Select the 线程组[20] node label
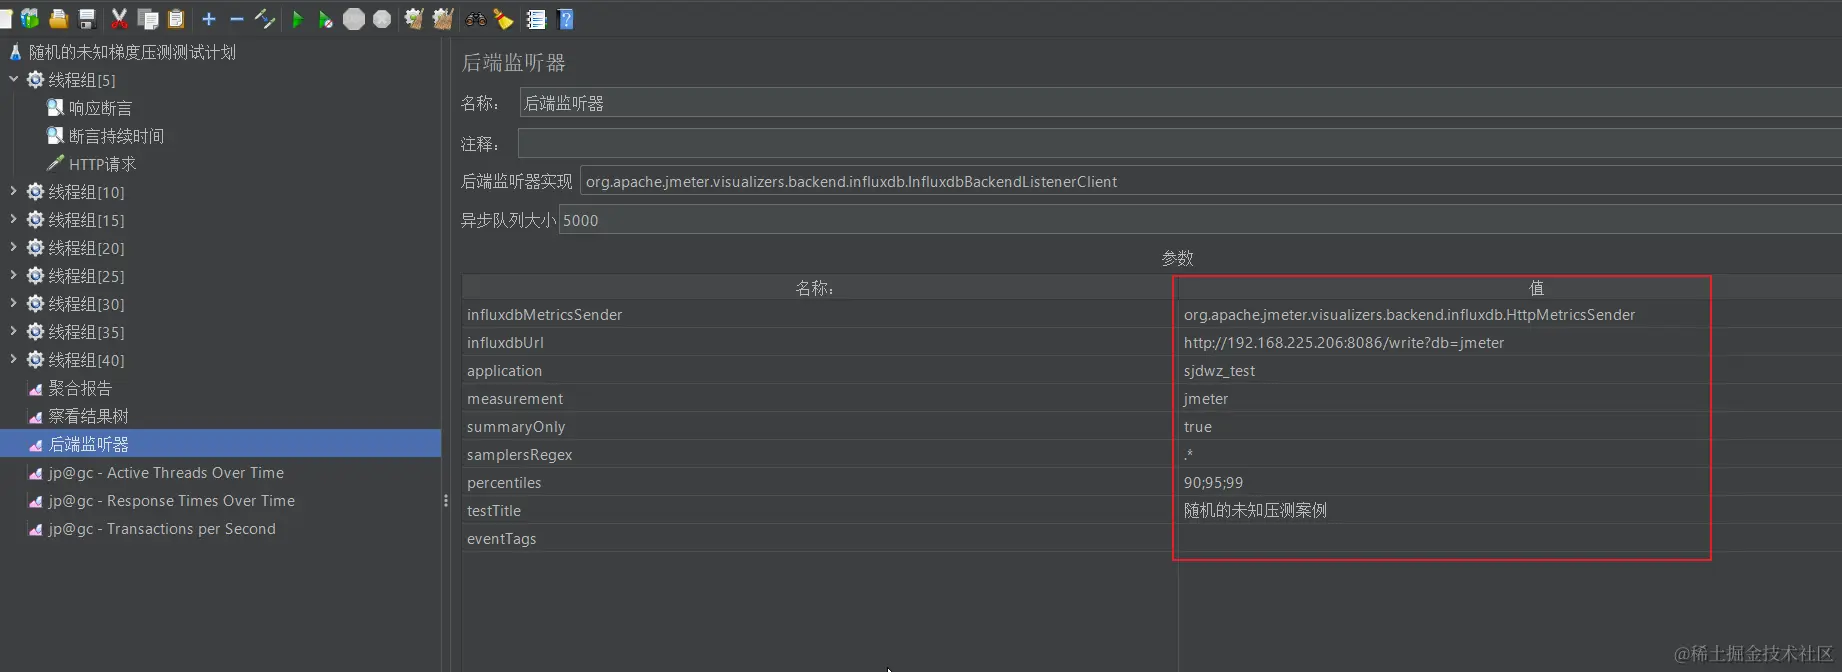Screen dimensions: 1842x672 tap(86, 248)
